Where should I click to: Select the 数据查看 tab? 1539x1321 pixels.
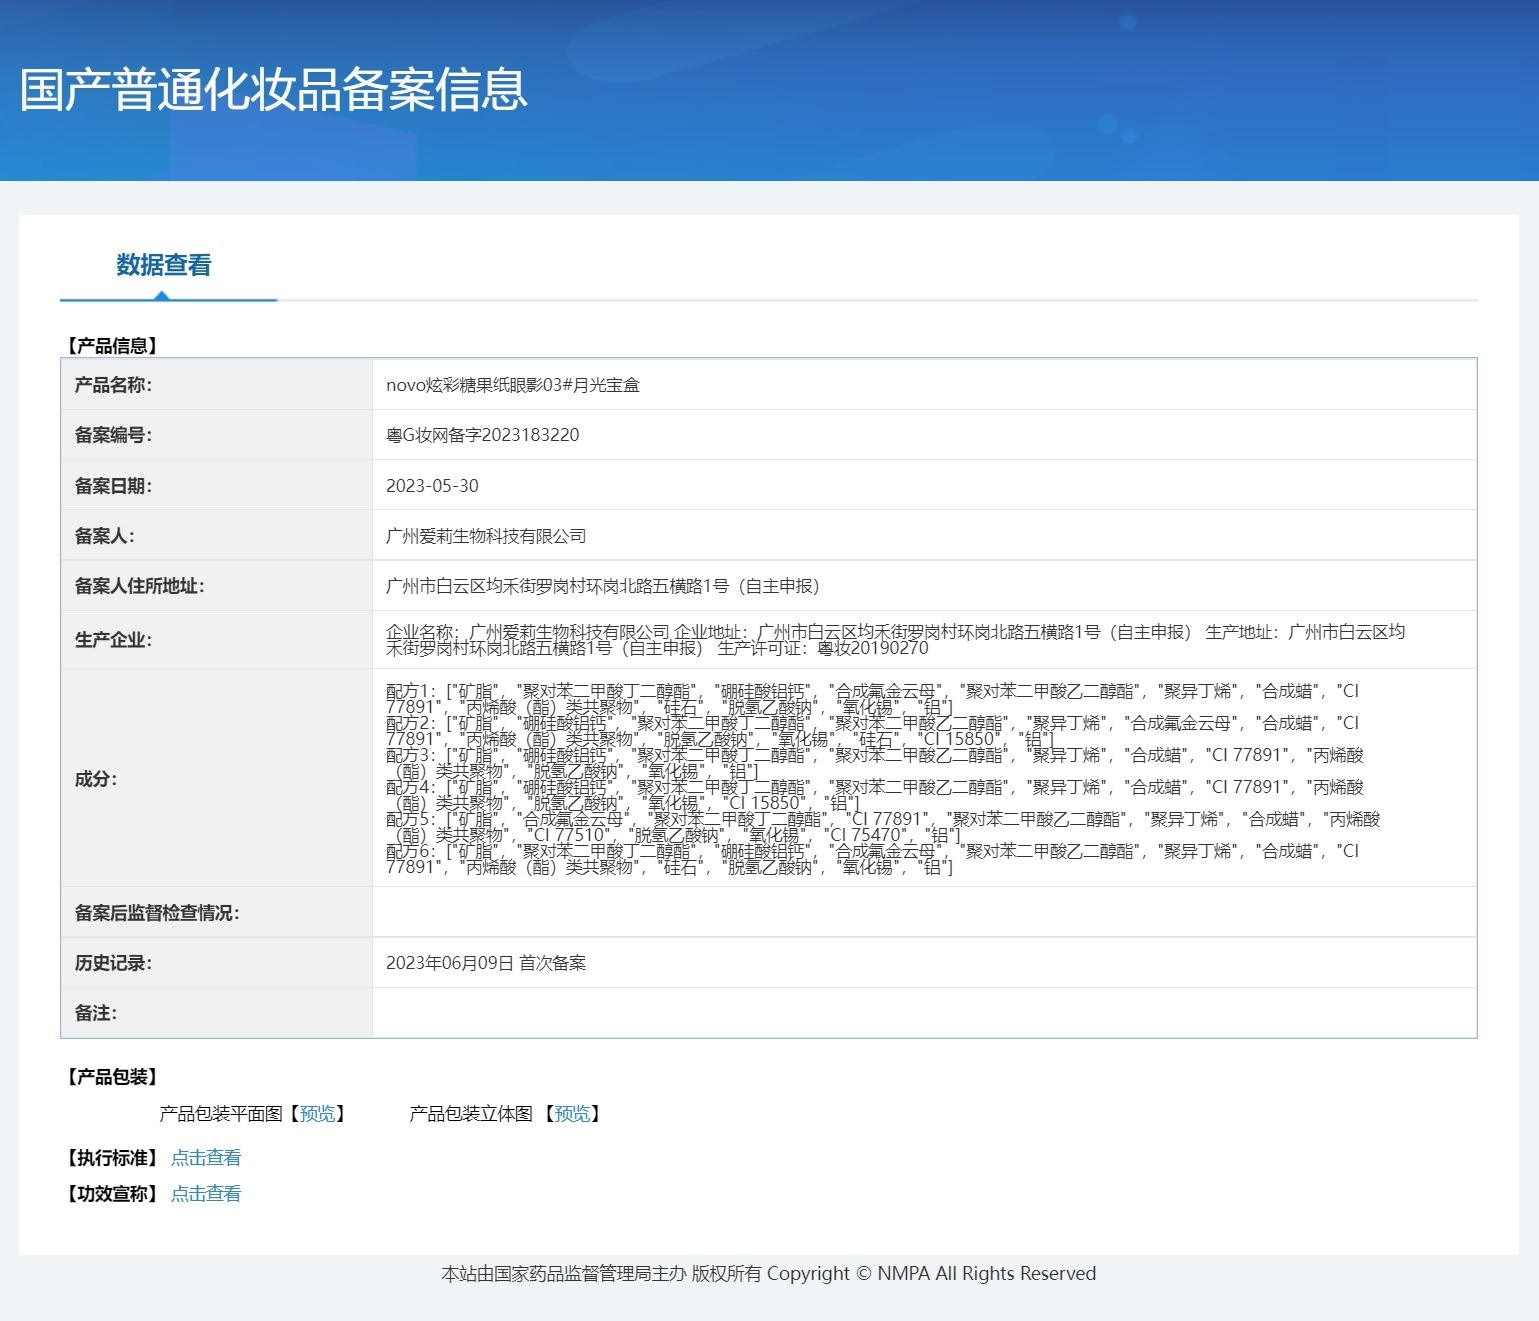tap(164, 265)
